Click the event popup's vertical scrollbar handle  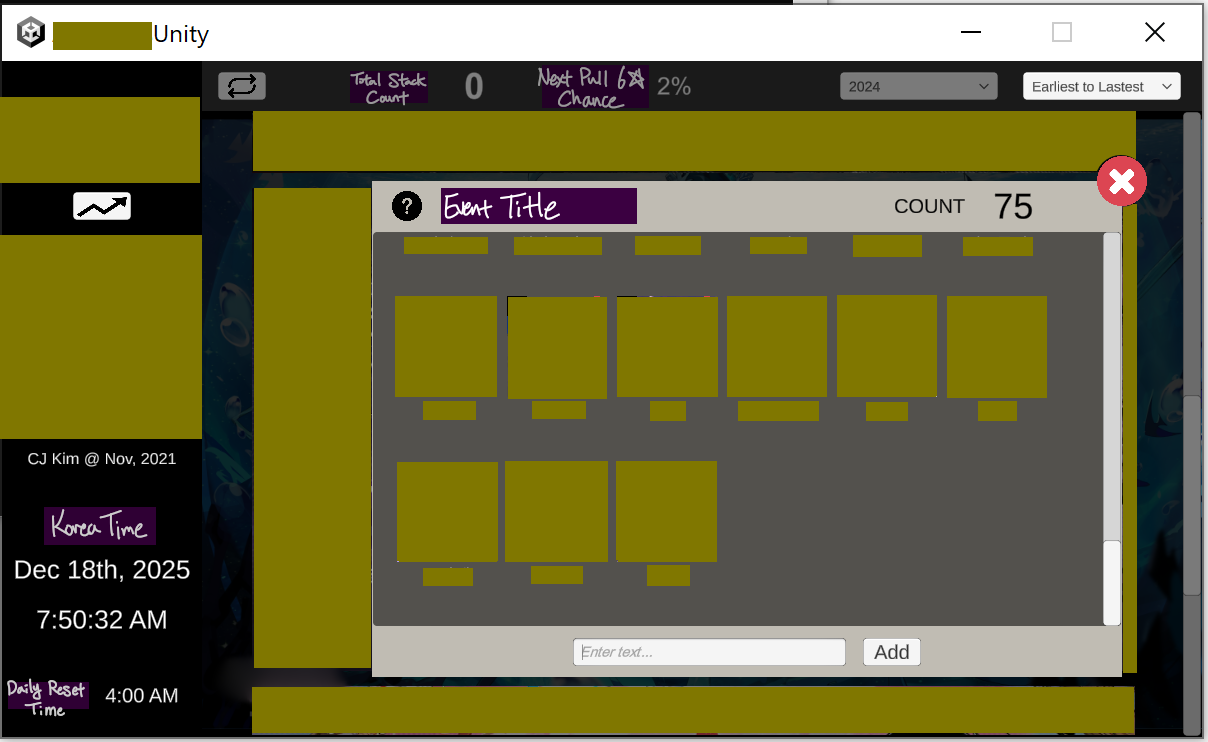tap(1111, 582)
